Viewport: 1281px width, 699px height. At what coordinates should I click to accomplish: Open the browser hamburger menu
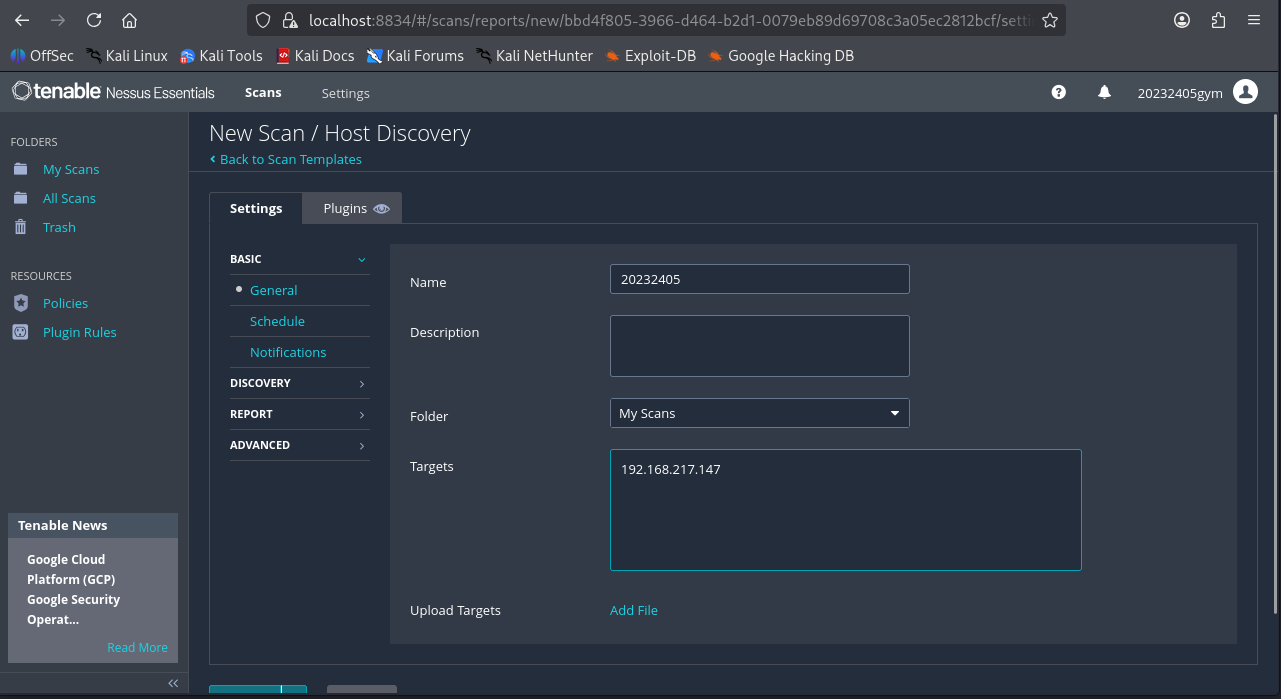pos(1254,20)
